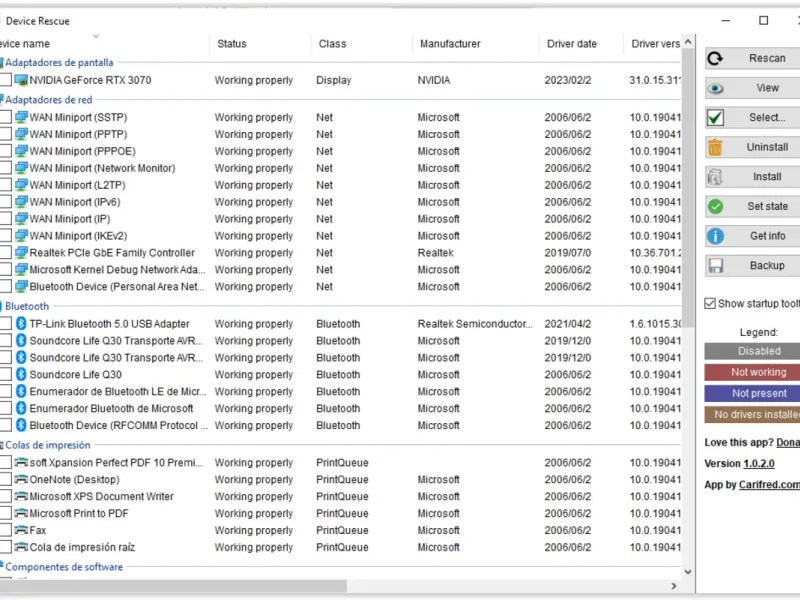Screen dimensions: 800x600
Task: Click the gray Disabled legend swatch
Action: click(x=752, y=351)
